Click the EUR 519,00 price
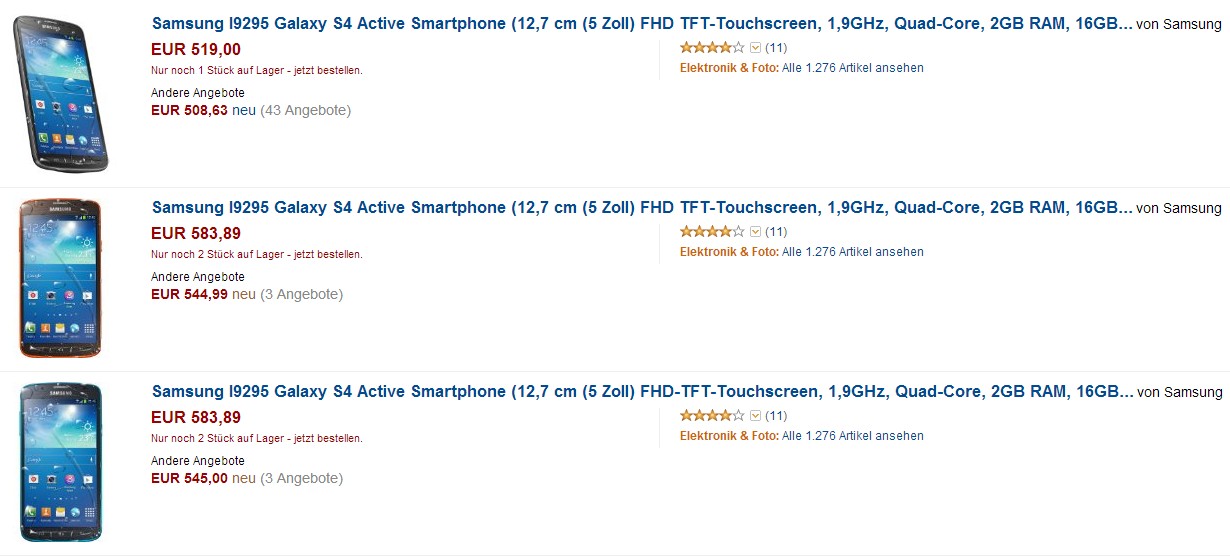Screen dimensions: 1230x557 click(196, 49)
